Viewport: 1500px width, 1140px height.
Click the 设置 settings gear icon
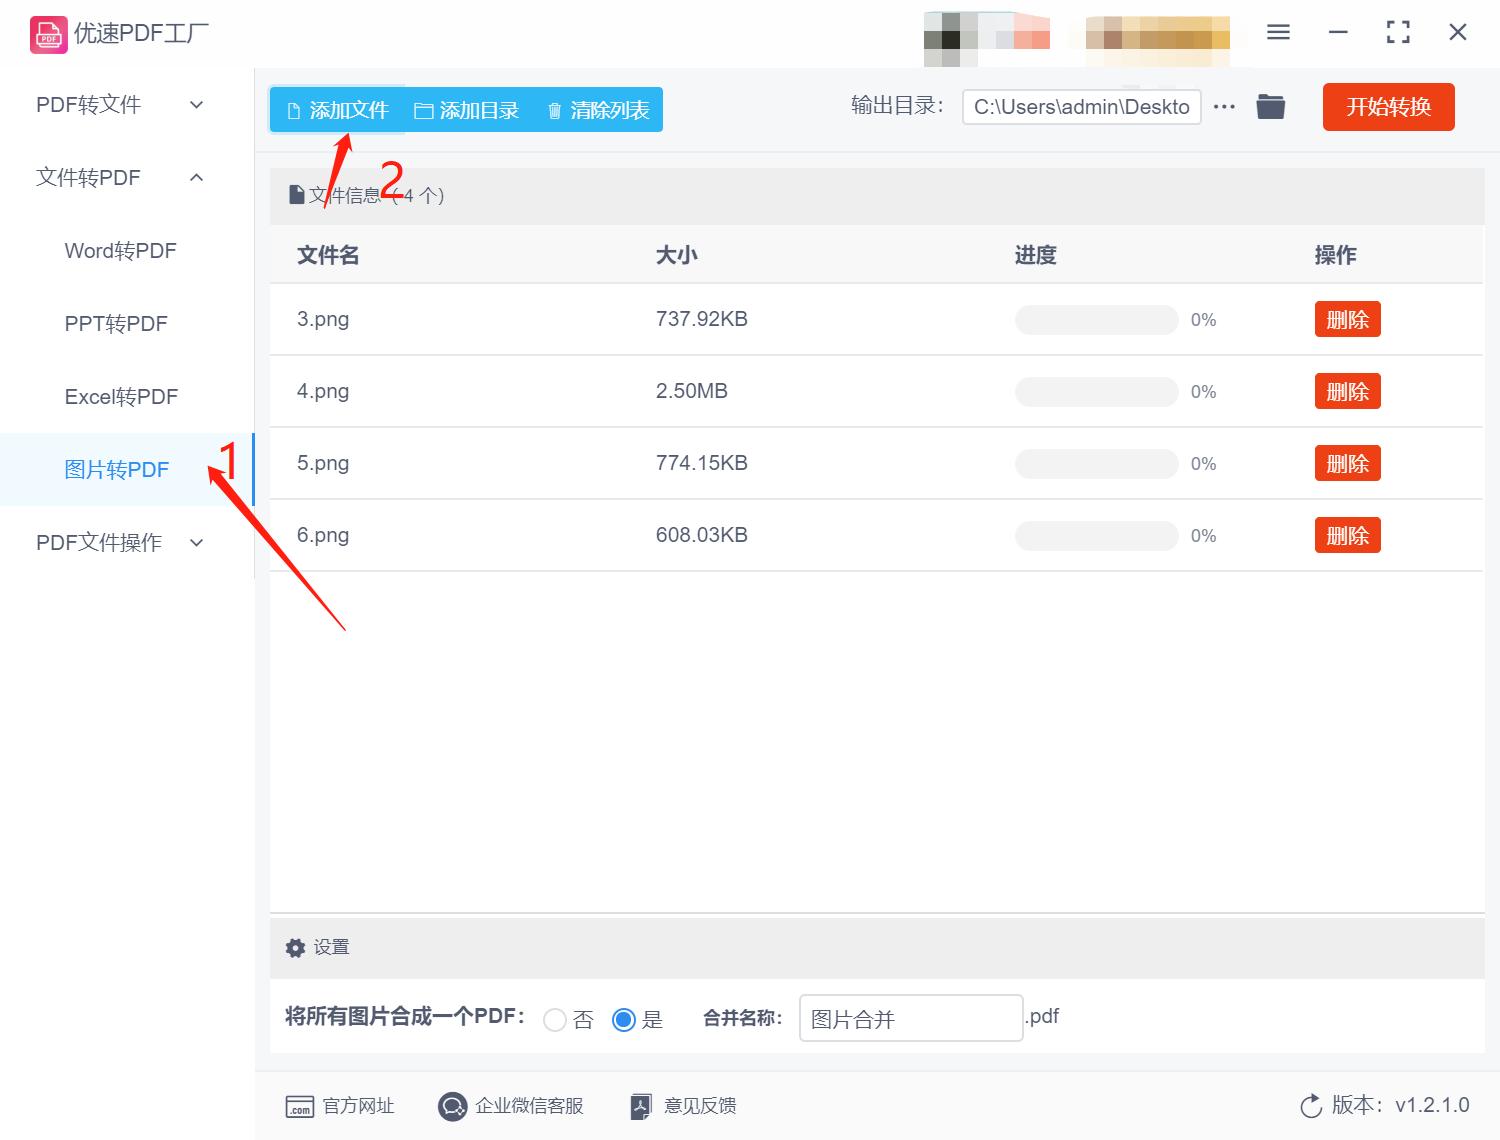click(x=295, y=947)
